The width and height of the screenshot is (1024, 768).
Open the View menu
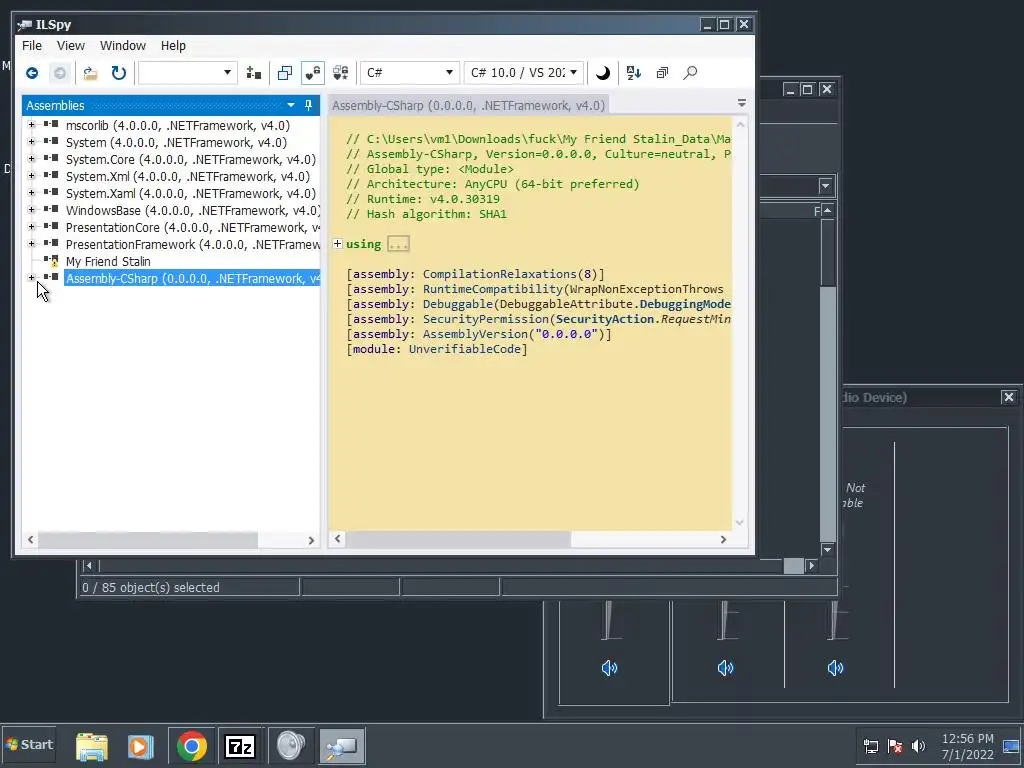[71, 46]
